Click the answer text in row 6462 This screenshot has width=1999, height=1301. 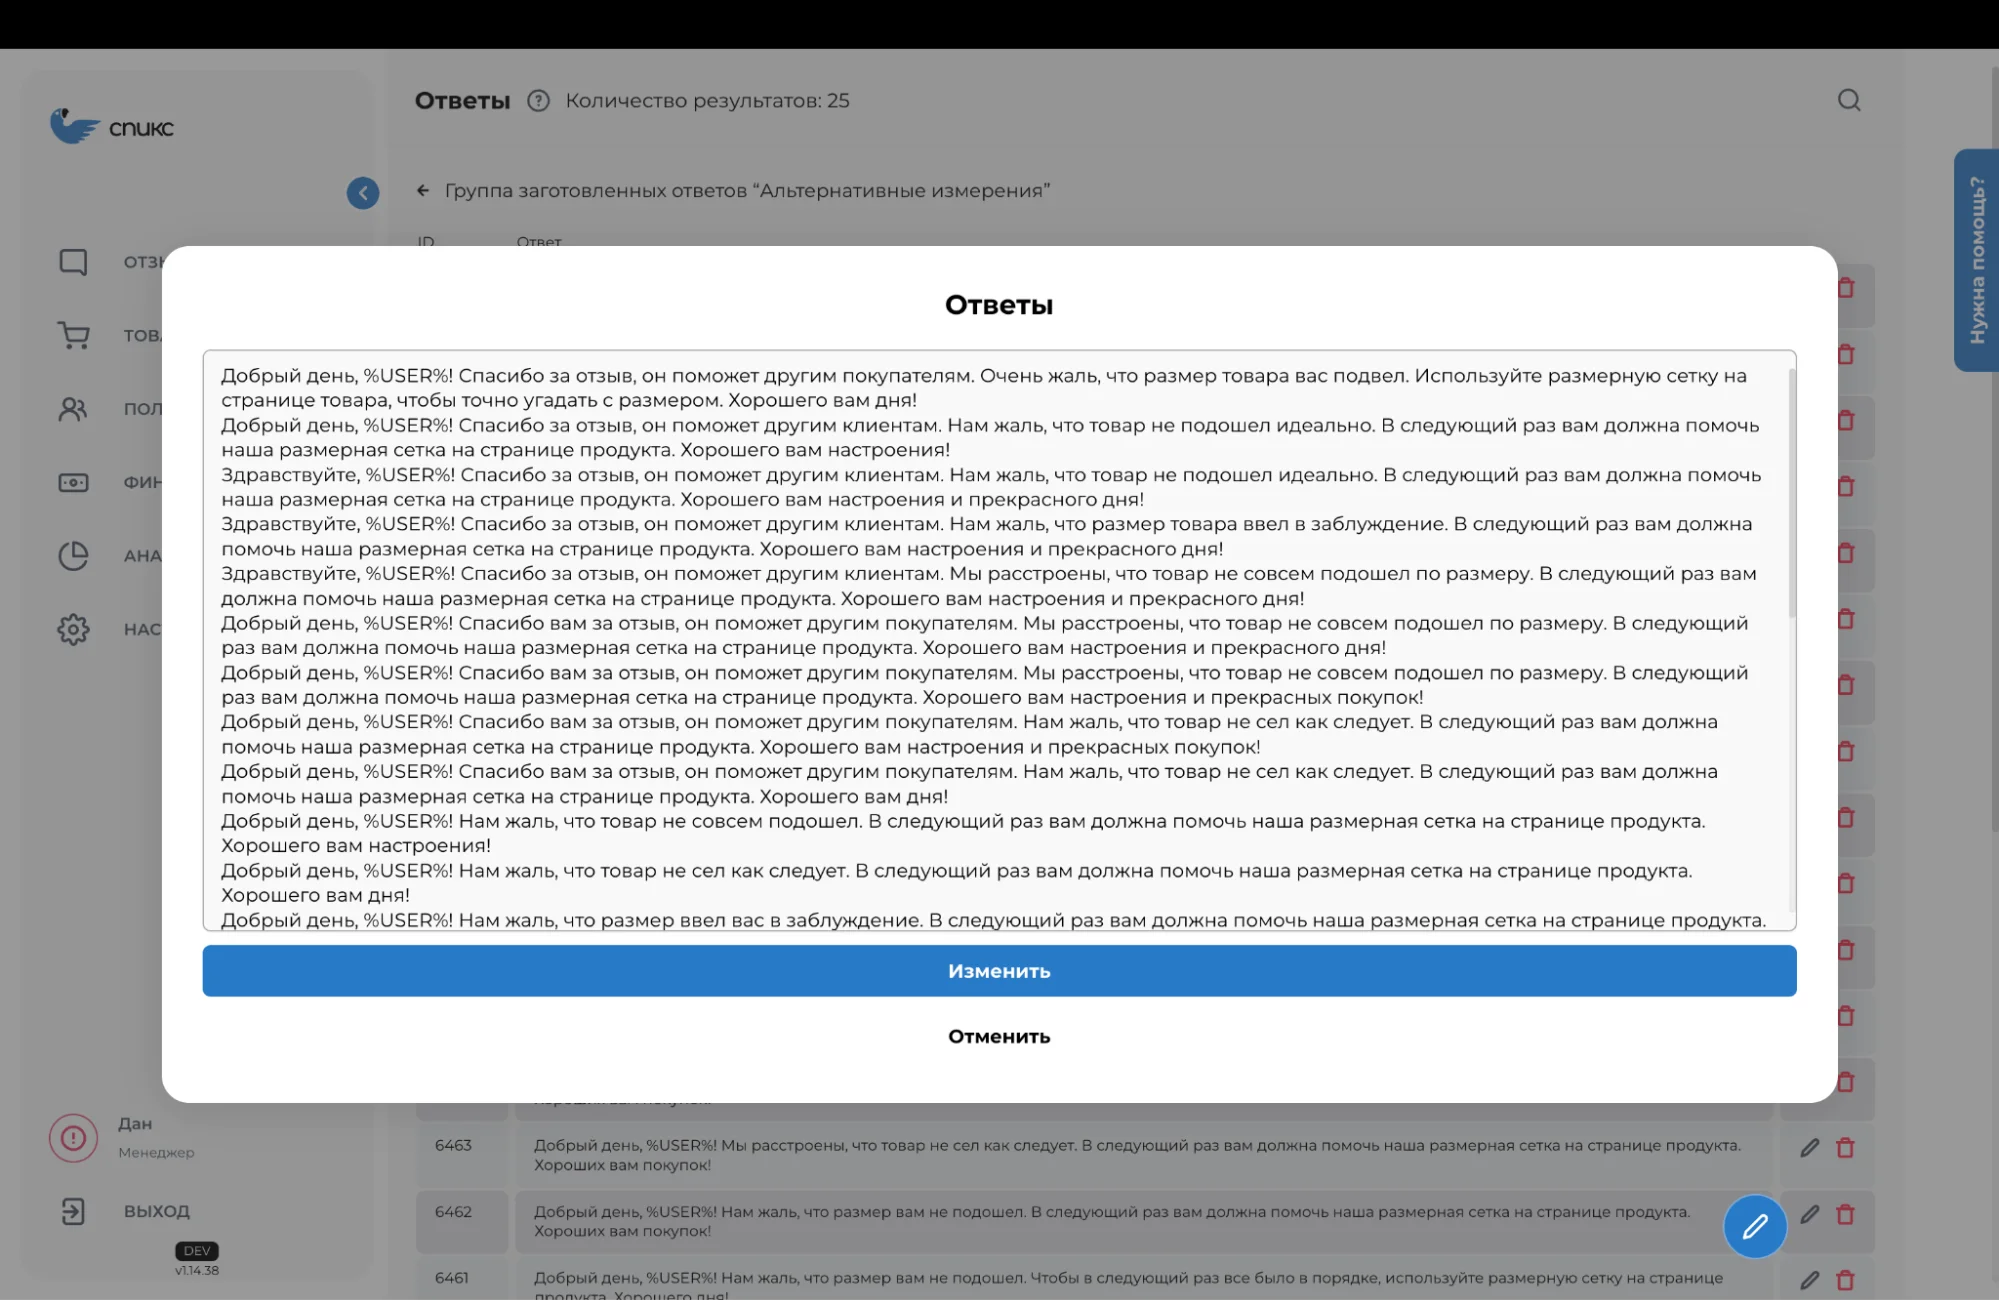pyautogui.click(x=1112, y=1221)
